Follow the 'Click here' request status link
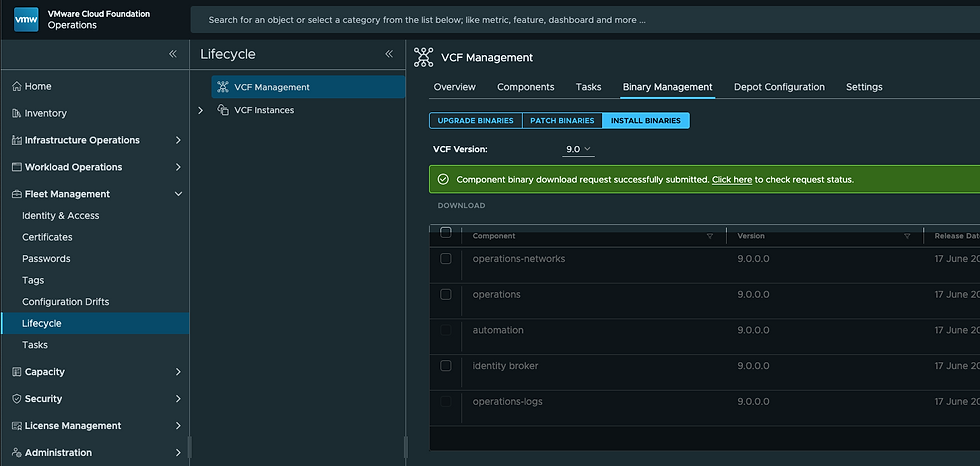The width and height of the screenshot is (980, 466). 731,180
